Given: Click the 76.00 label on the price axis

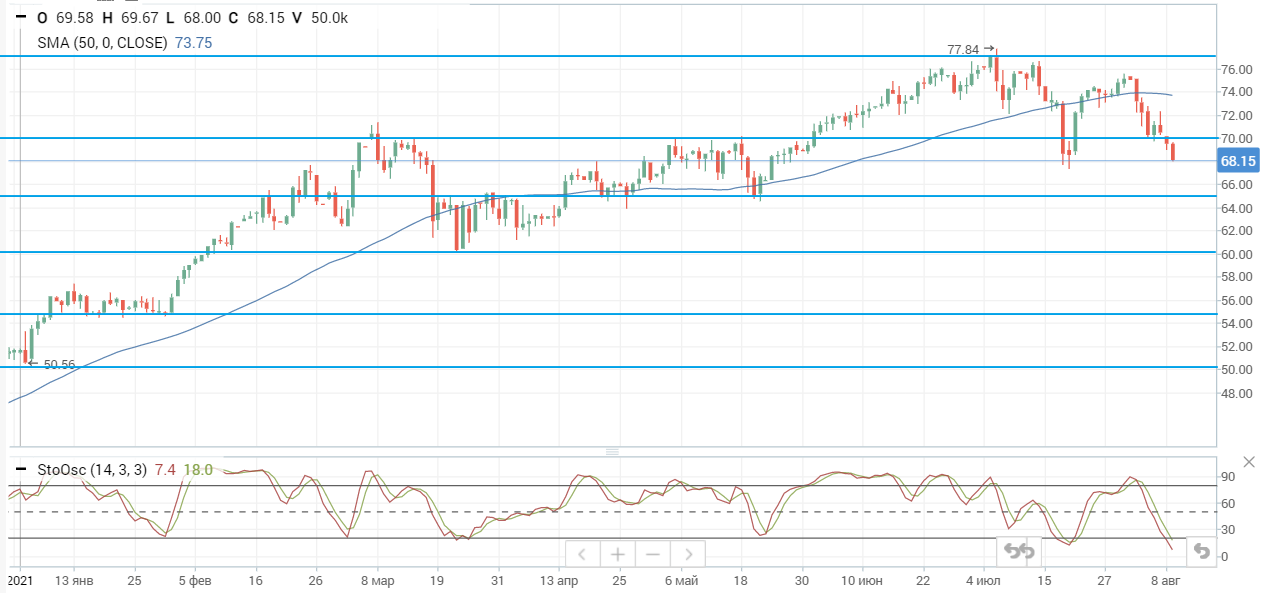Looking at the screenshot, I should point(1236,69).
